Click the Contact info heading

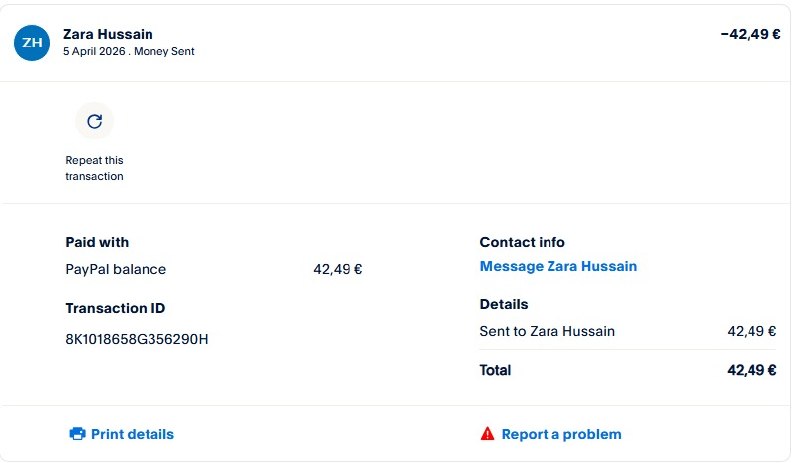pos(522,242)
